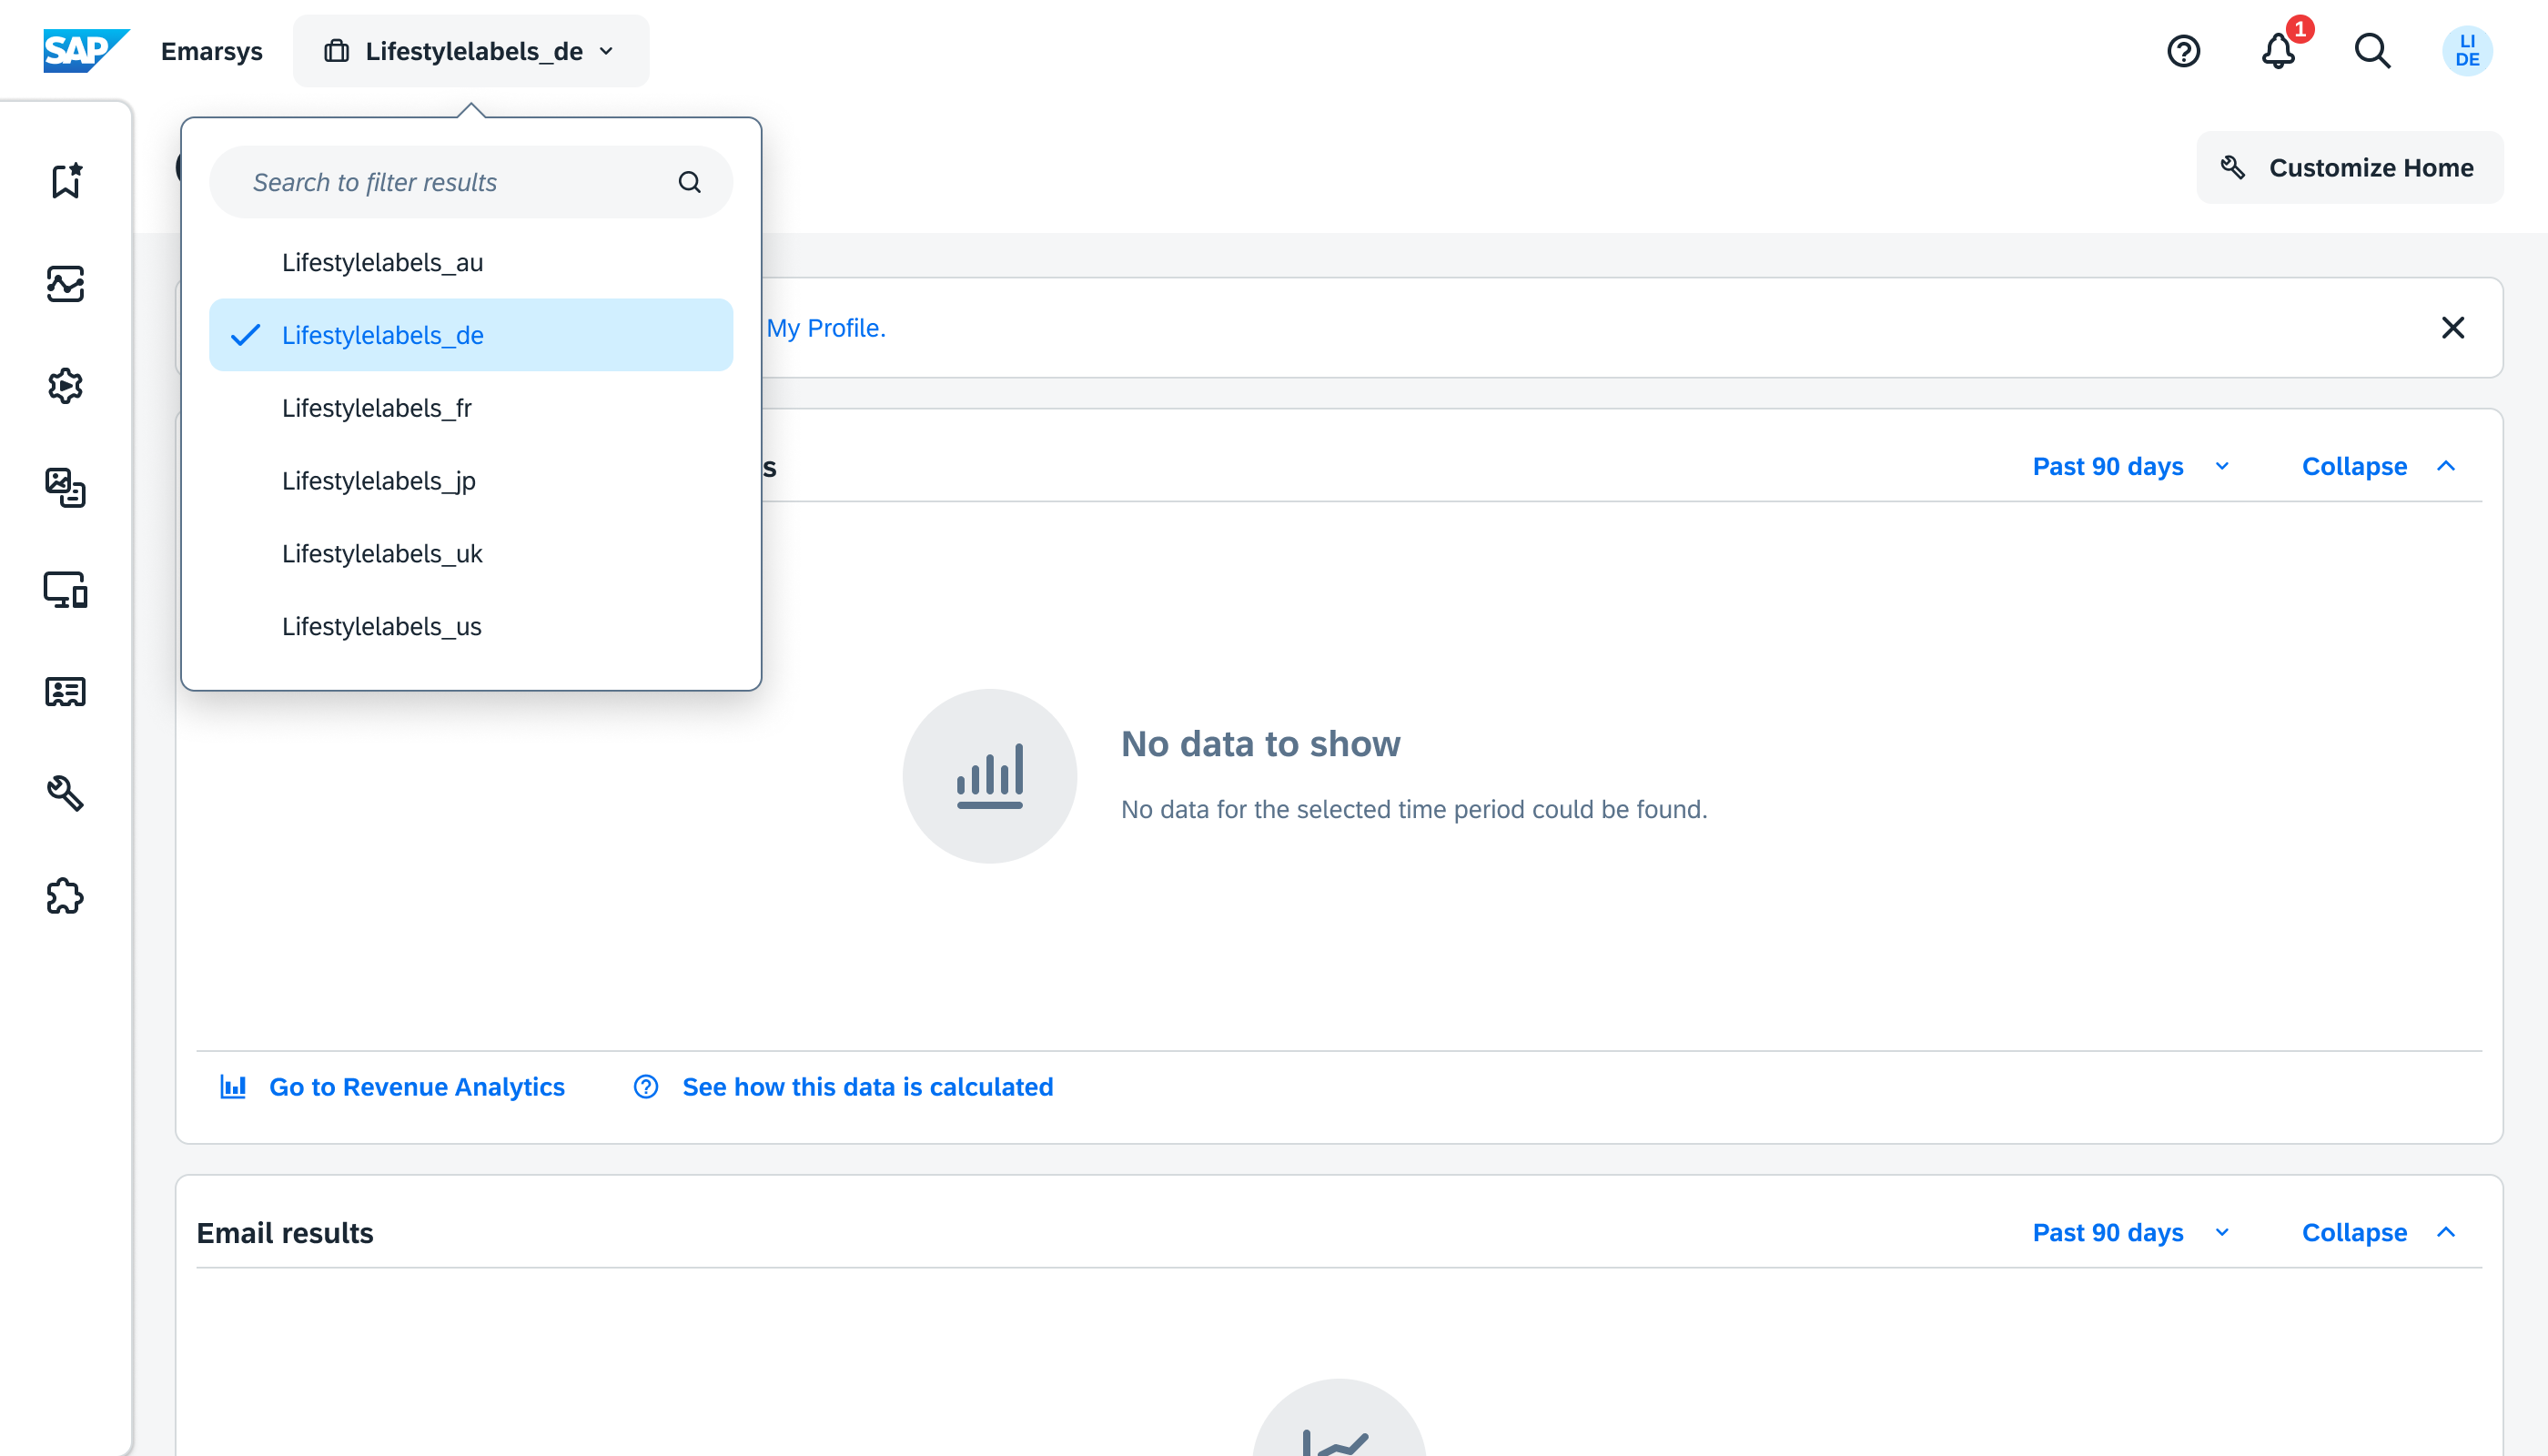Open the notifications bell
The width and height of the screenshot is (2548, 1456).
click(2278, 51)
